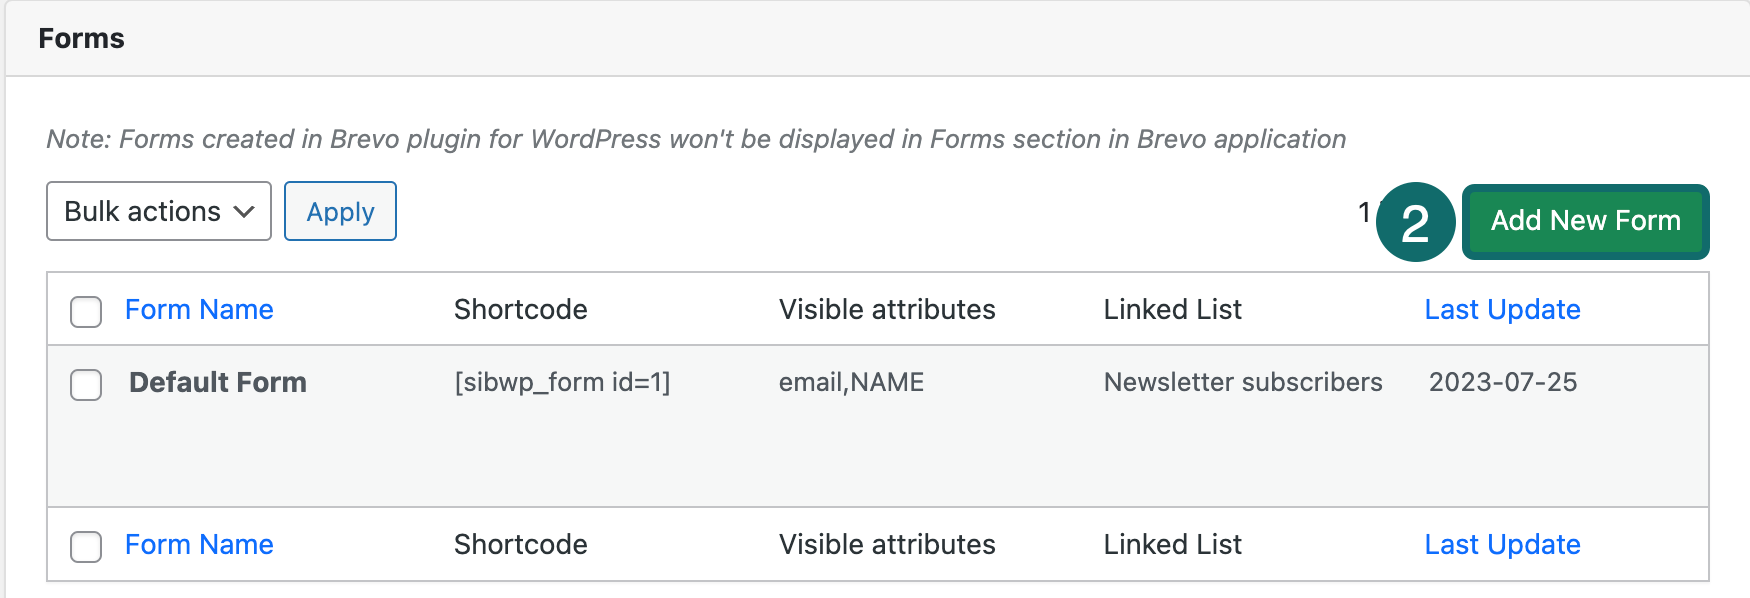
Task: Open the Bulk actions dropdown
Action: (x=158, y=212)
